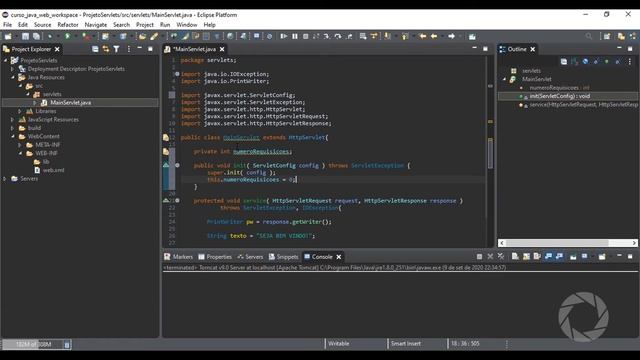Toggle Pin Console icon
The height and width of the screenshot is (360, 640).
[573, 257]
